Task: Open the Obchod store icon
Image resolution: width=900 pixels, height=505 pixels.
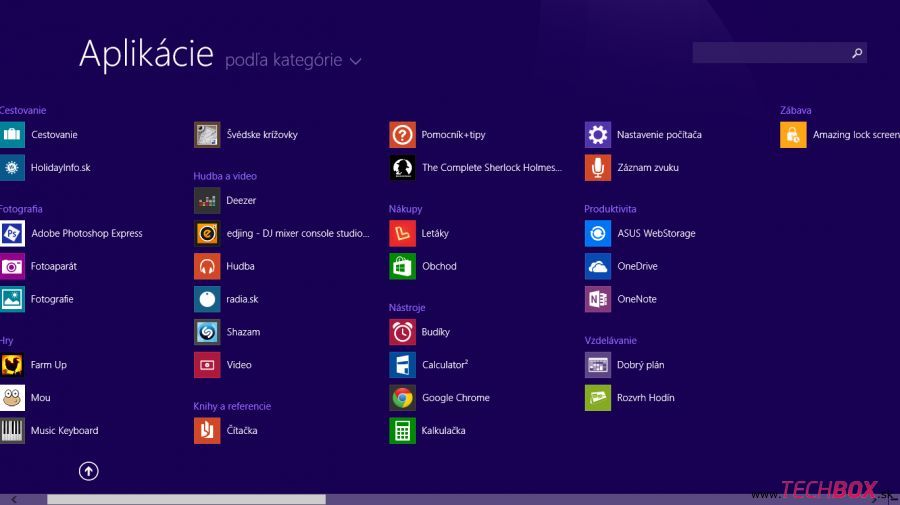Action: (x=402, y=266)
